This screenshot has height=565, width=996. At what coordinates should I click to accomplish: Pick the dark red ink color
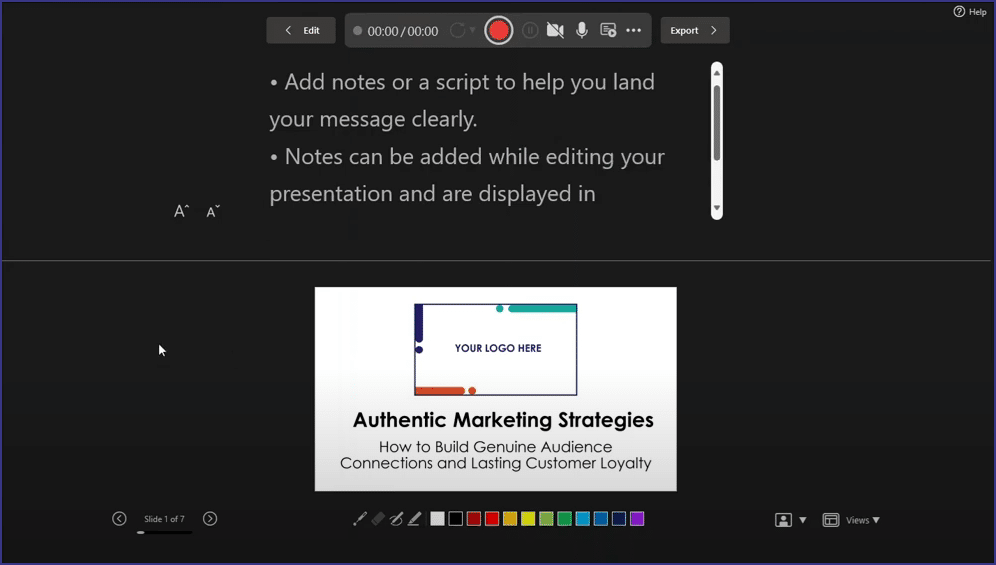[474, 519]
